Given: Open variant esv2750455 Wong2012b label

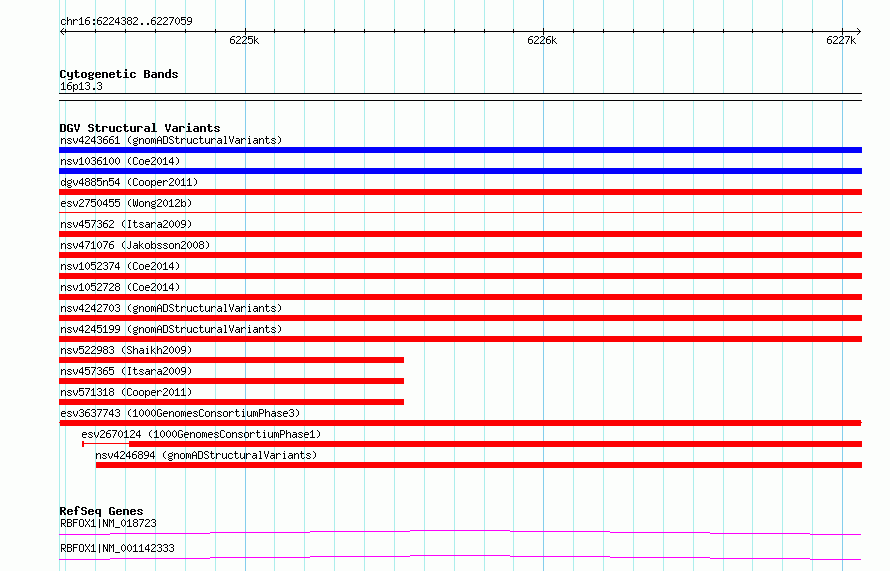Looking at the screenshot, I should point(126,203).
